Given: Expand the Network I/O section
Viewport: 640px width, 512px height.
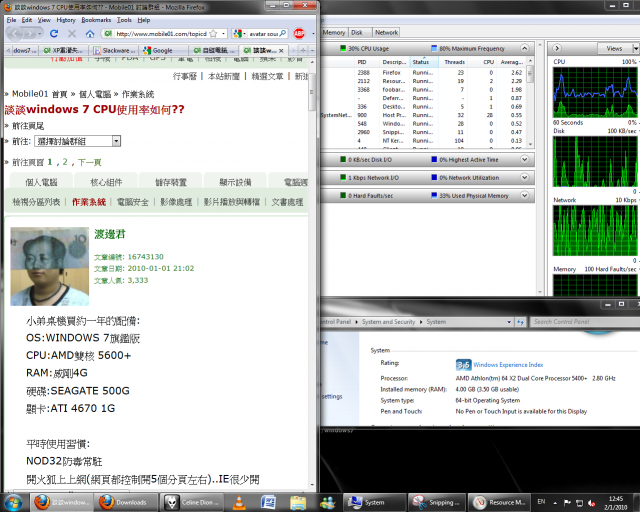Looking at the screenshot, I should tap(524, 177).
